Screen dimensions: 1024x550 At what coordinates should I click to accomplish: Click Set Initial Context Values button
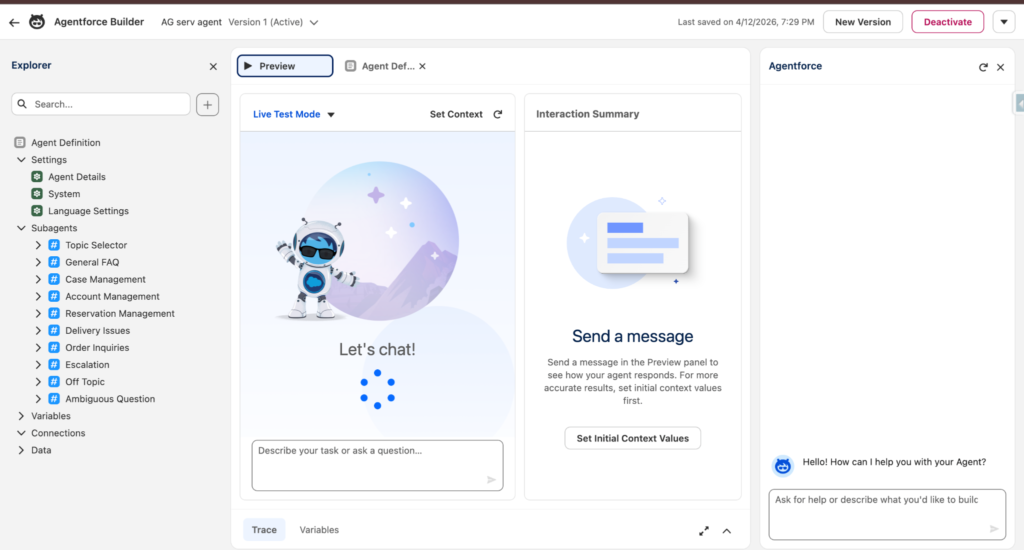pyautogui.click(x=633, y=438)
